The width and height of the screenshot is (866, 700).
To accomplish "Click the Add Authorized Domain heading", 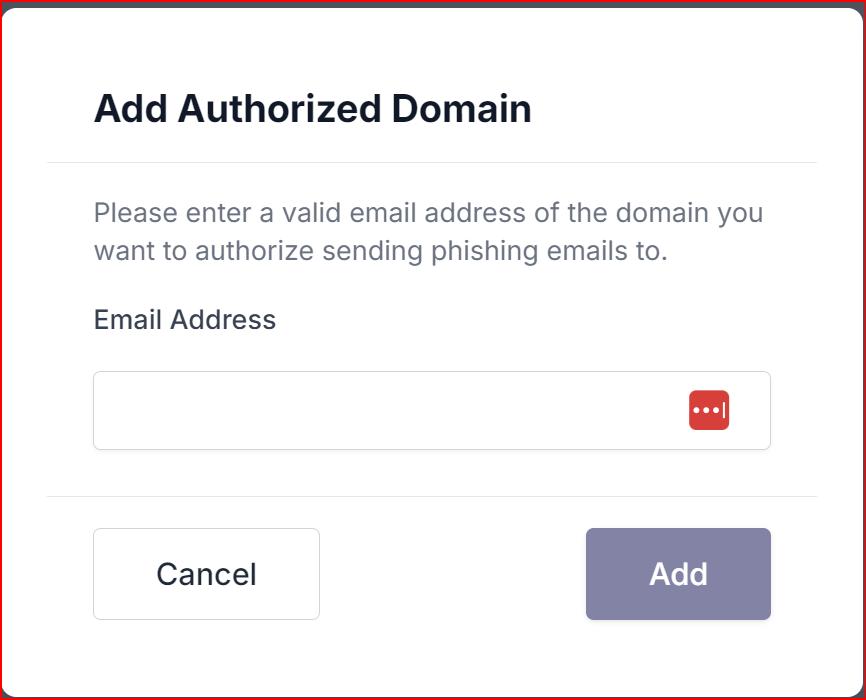I will coord(313,108).
